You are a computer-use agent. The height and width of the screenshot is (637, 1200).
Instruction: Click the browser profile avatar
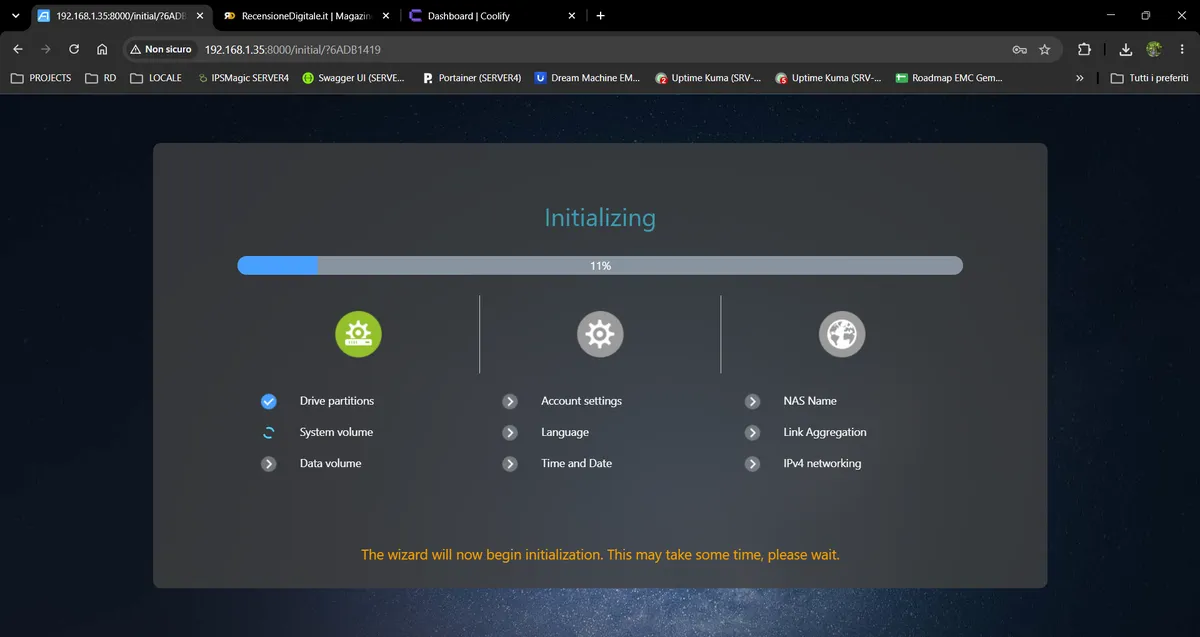(1154, 49)
